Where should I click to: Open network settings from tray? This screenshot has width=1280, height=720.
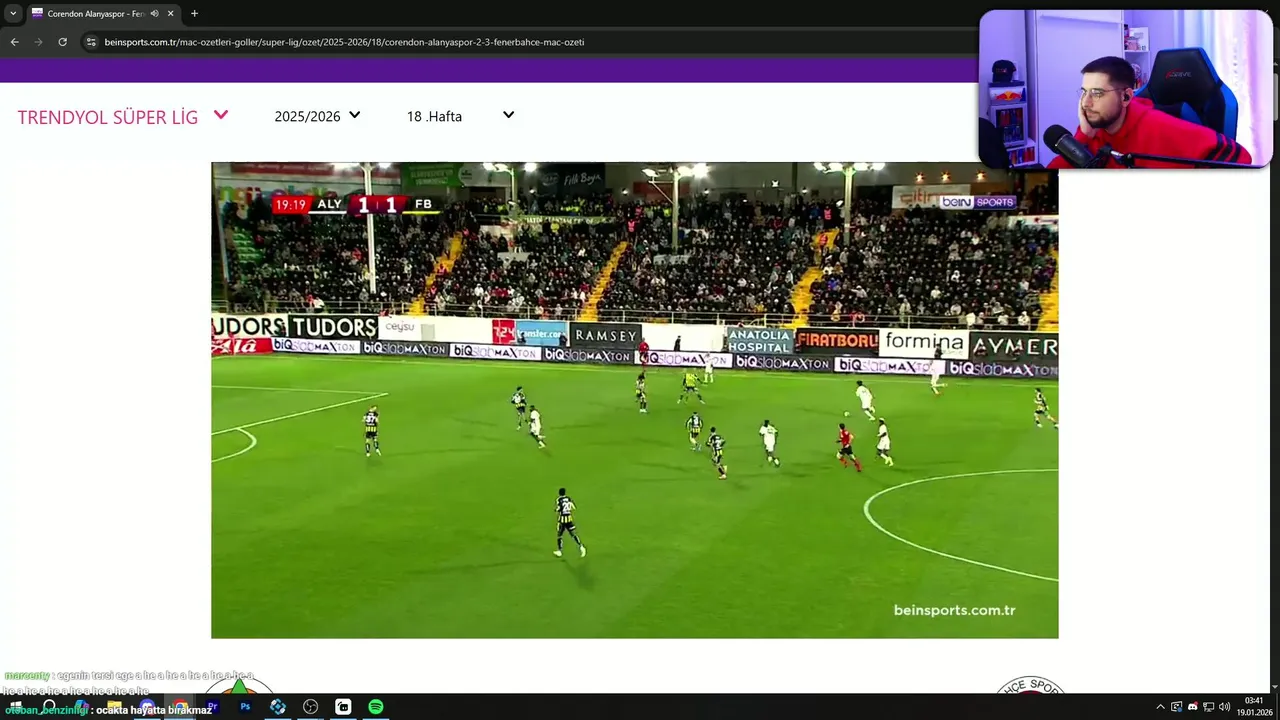pyautogui.click(x=1208, y=707)
